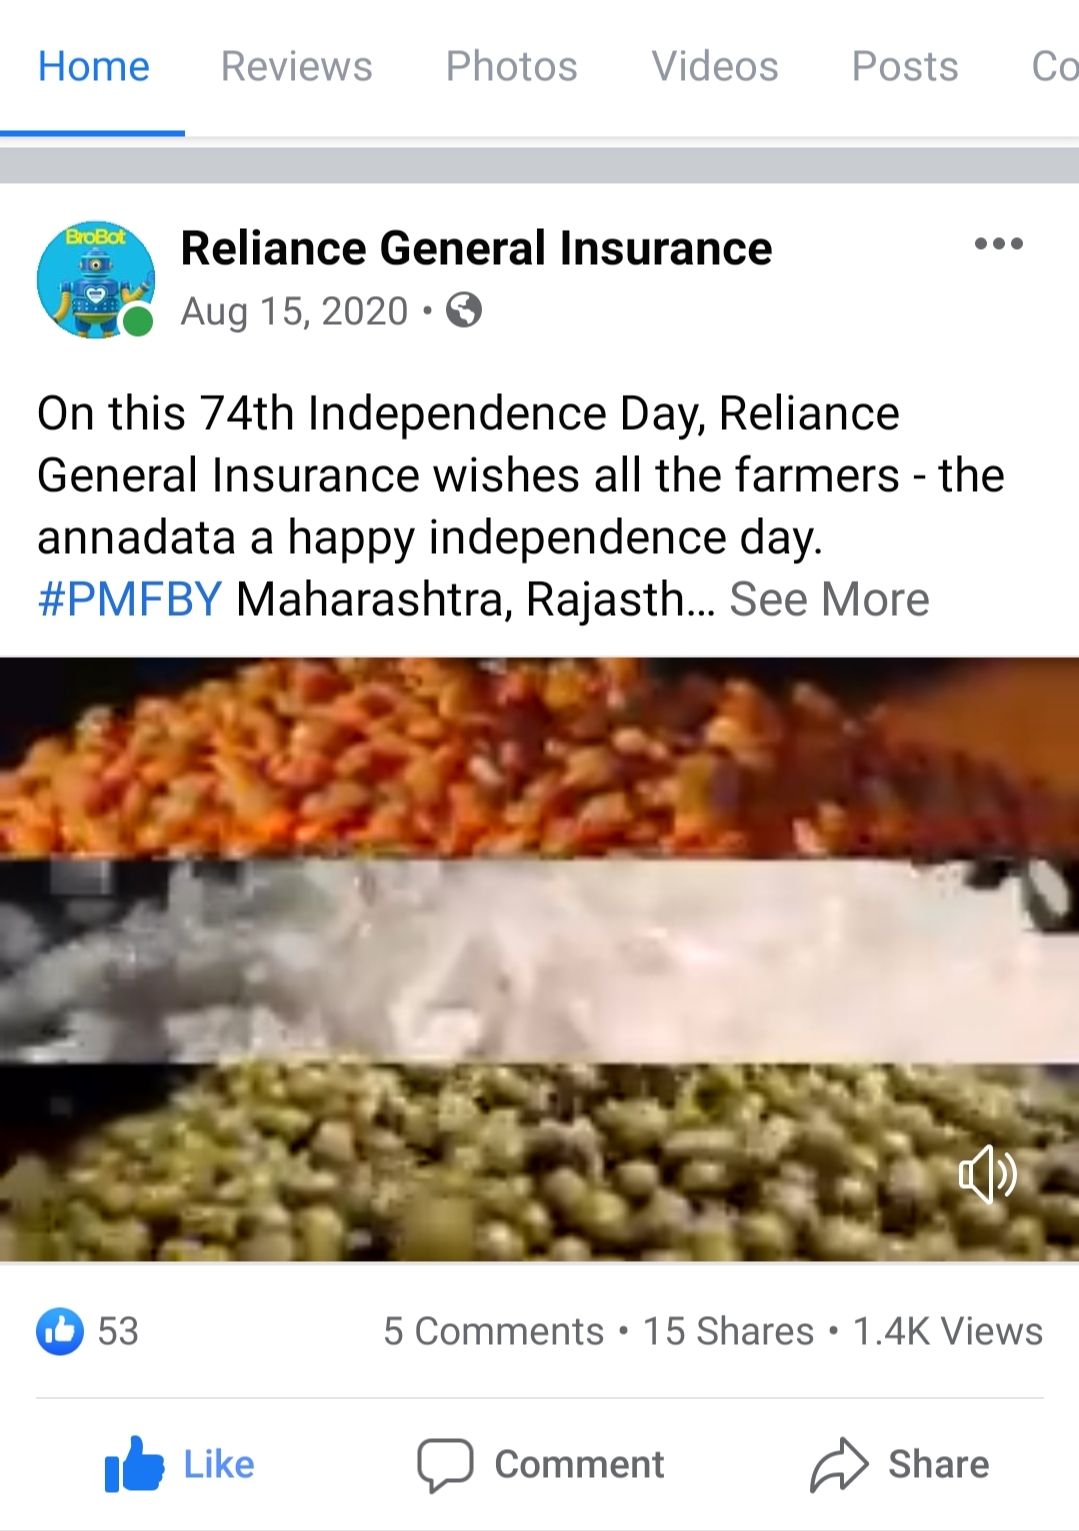Screen dimensions: 1079x1531
Task: Open the three-dot post options menu
Action: click(x=998, y=244)
